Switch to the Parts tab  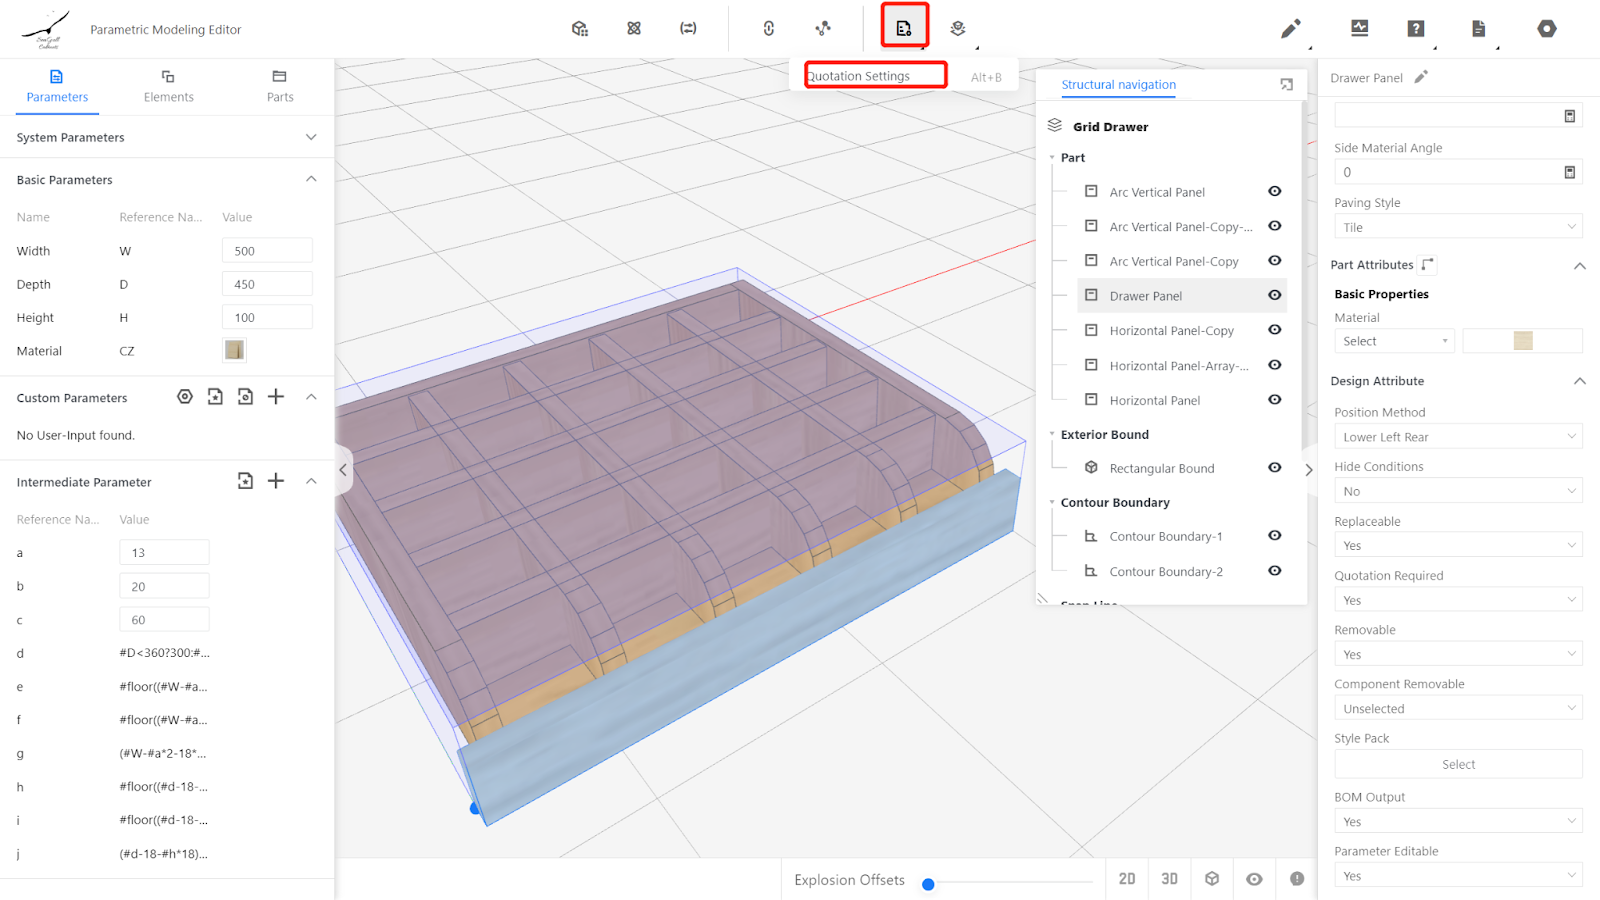point(280,86)
